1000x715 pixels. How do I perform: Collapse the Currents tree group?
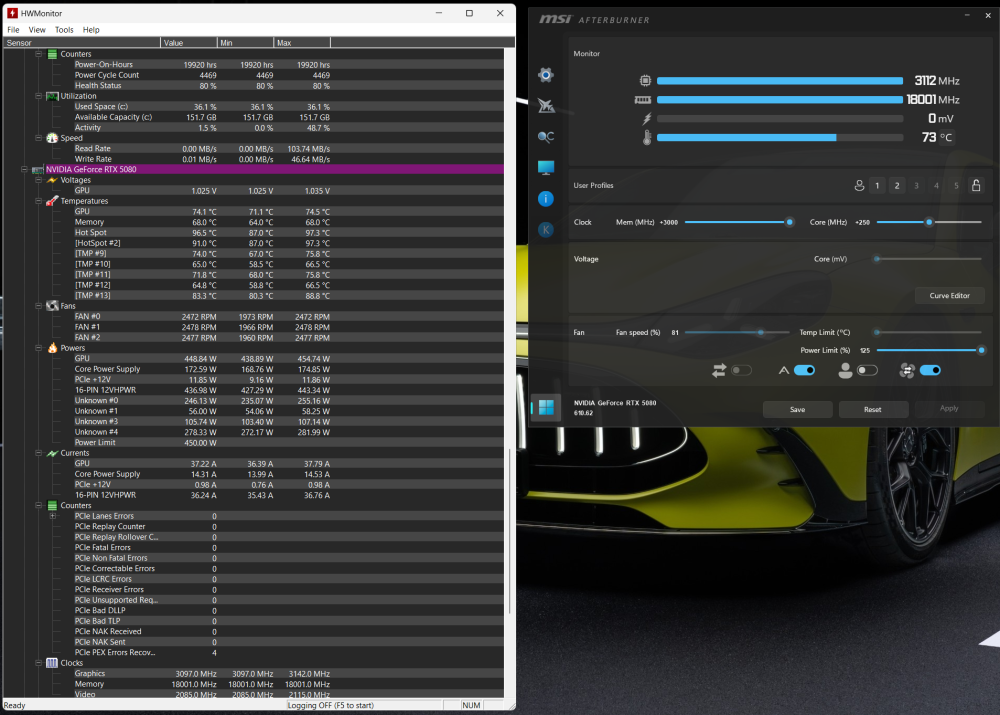point(38,453)
